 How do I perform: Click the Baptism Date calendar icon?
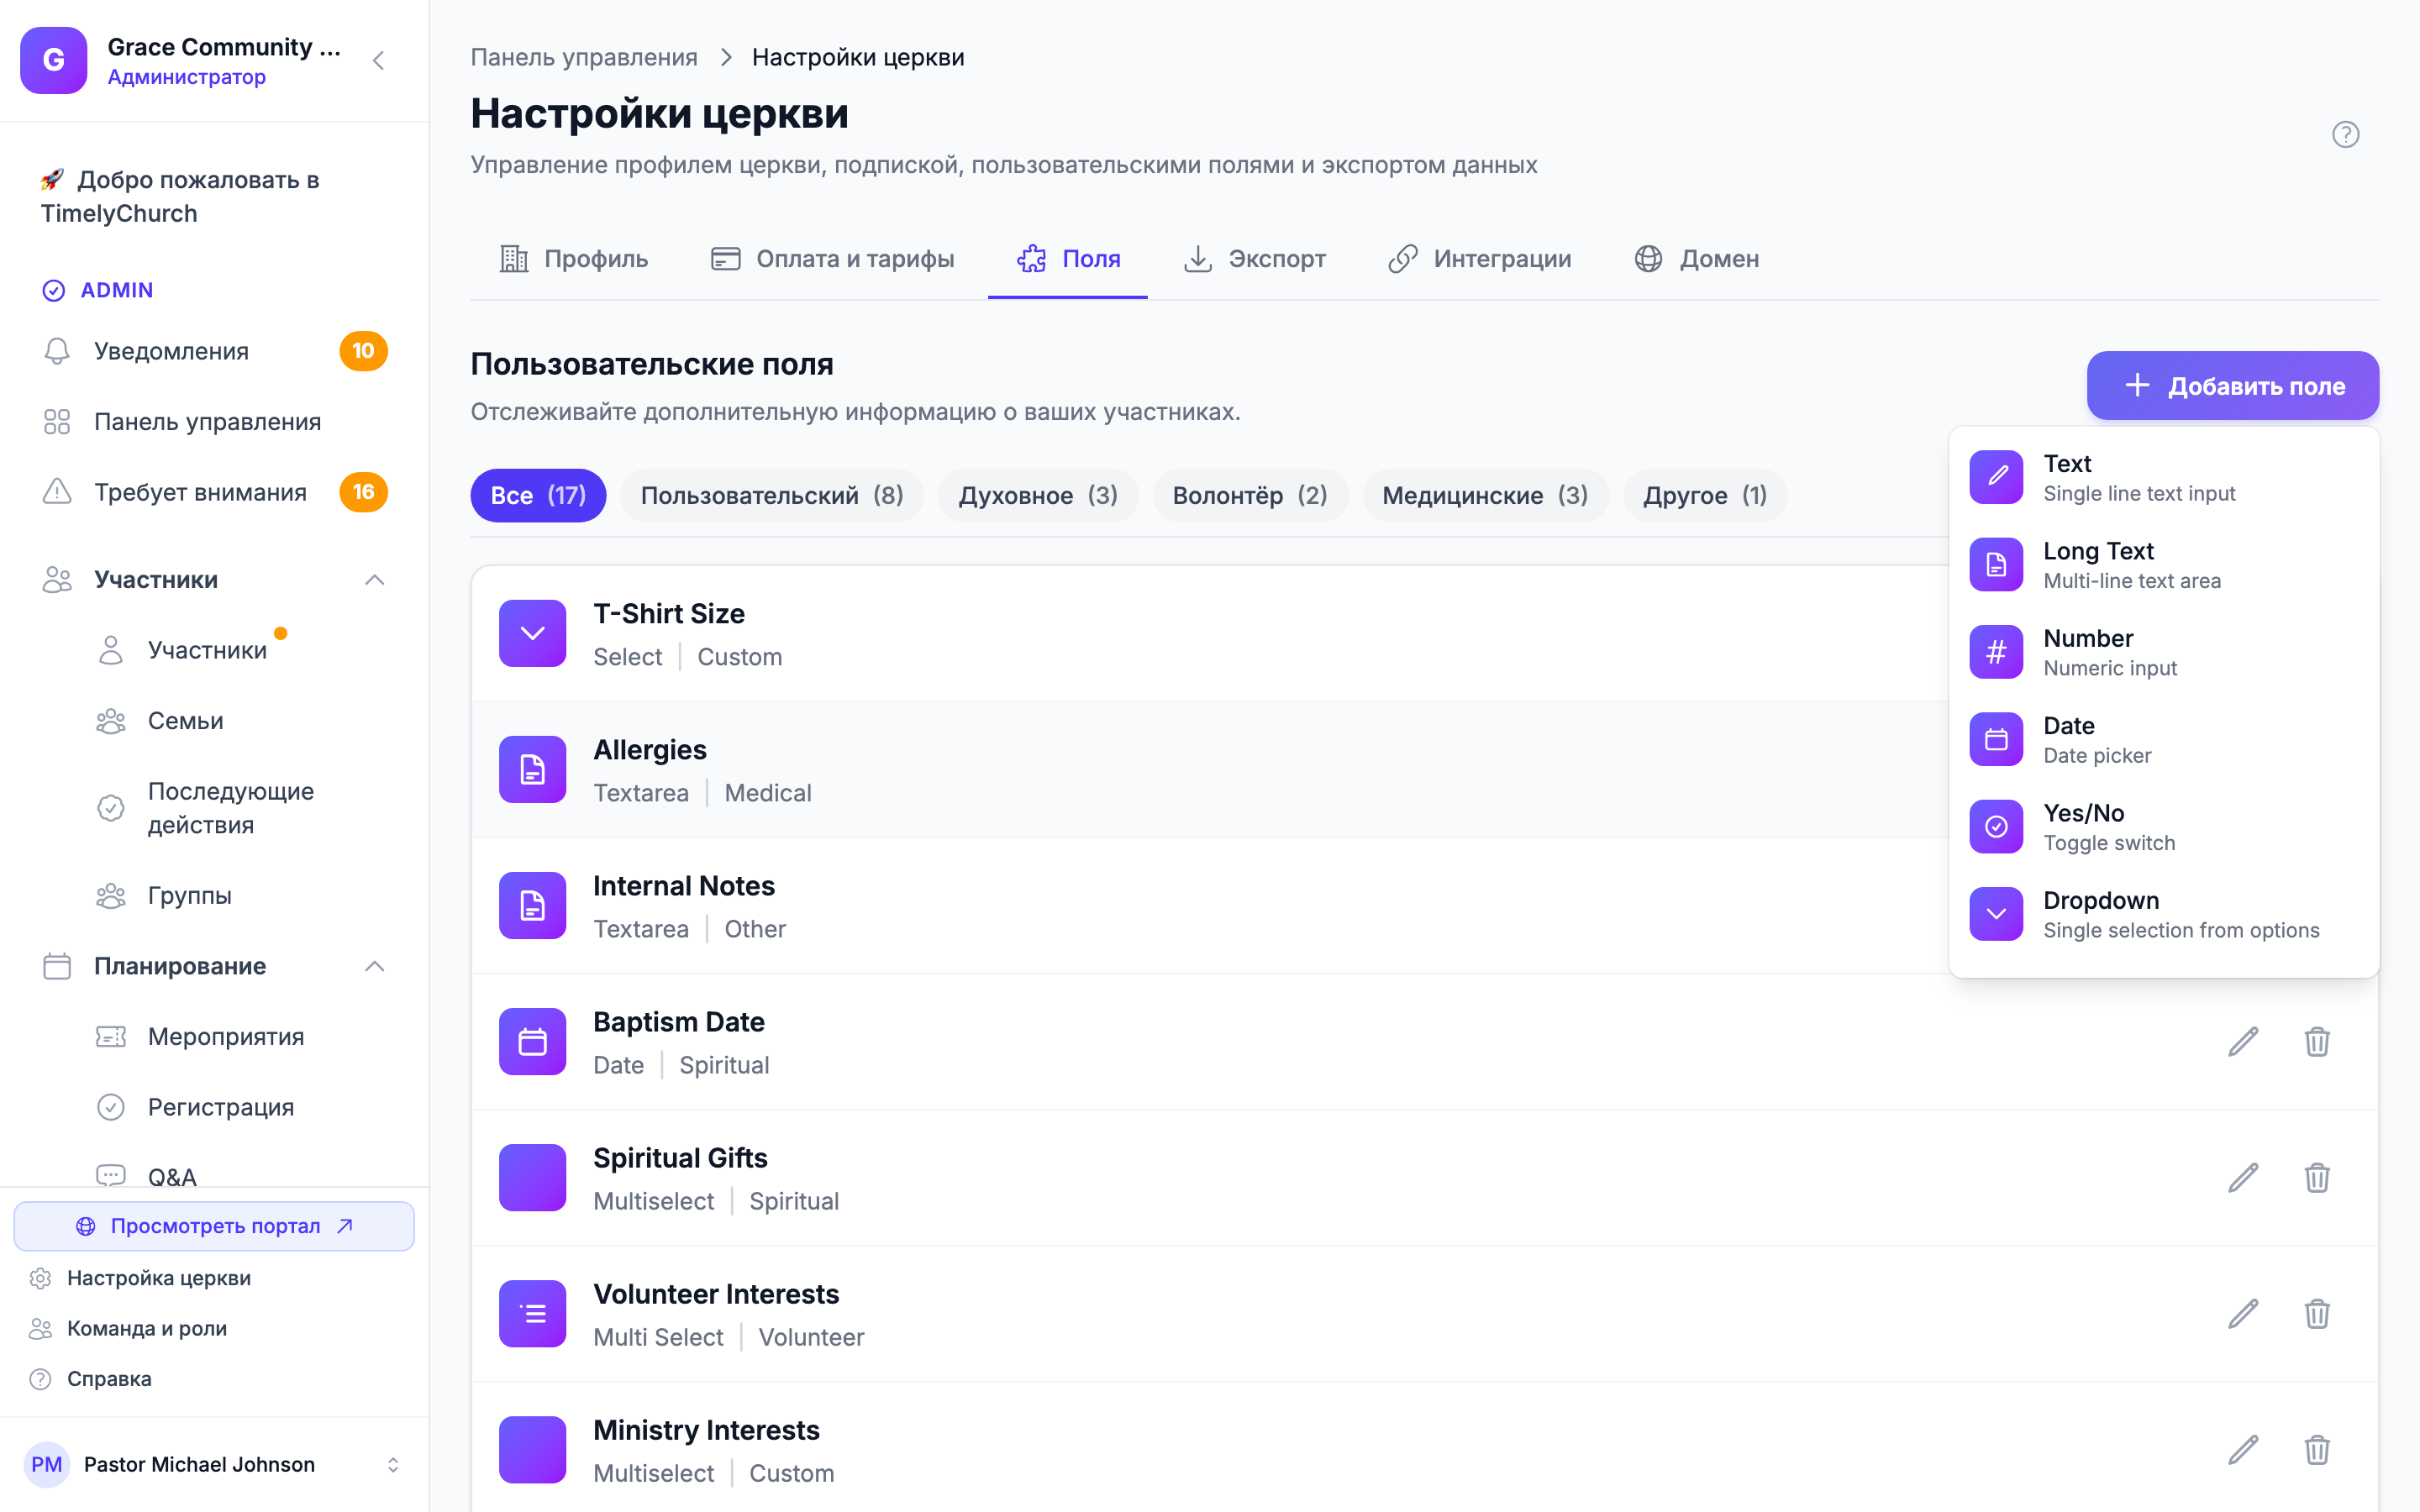533,1041
